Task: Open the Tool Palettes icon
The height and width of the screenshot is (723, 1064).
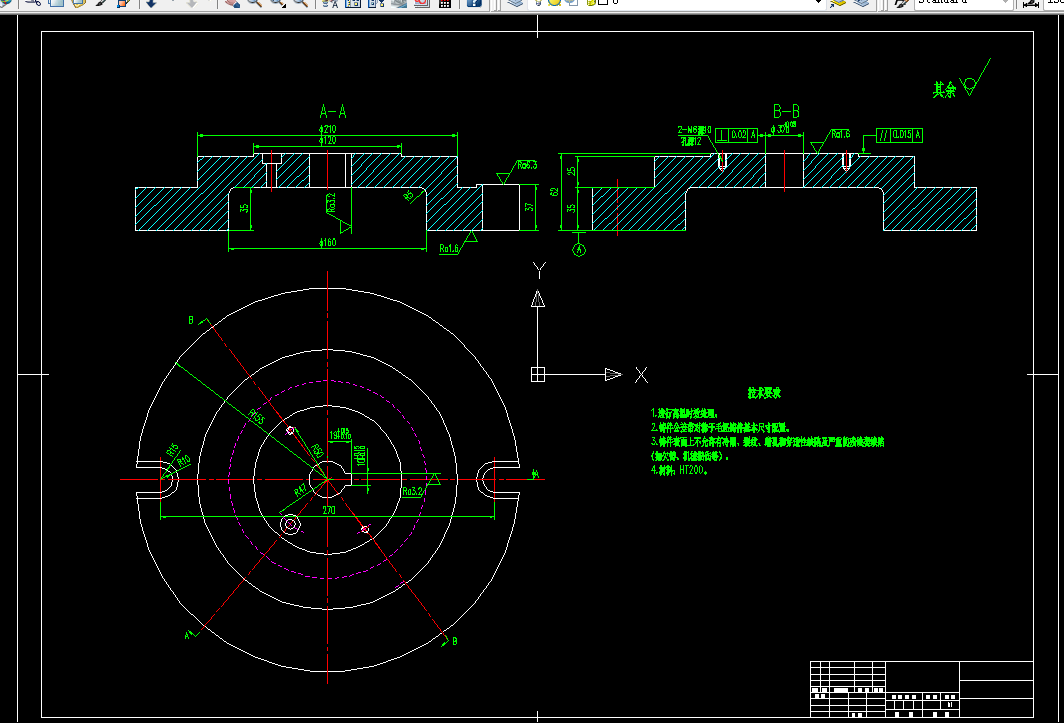Action: (x=375, y=3)
